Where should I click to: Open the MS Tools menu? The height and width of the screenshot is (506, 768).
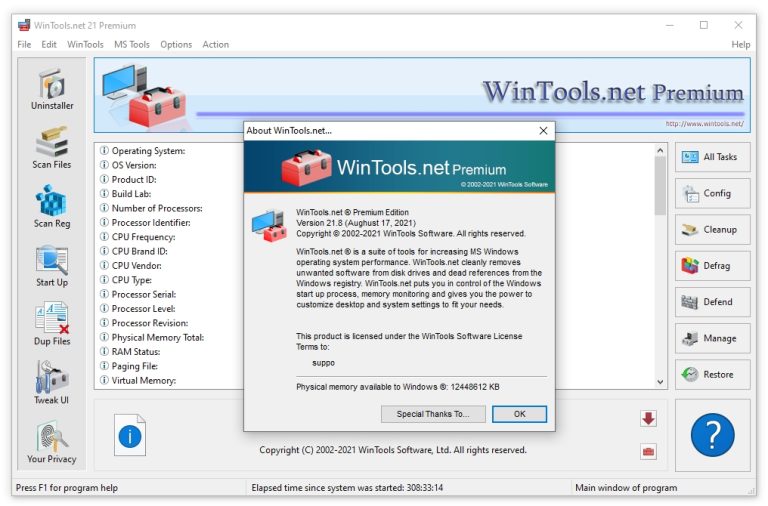coord(131,45)
